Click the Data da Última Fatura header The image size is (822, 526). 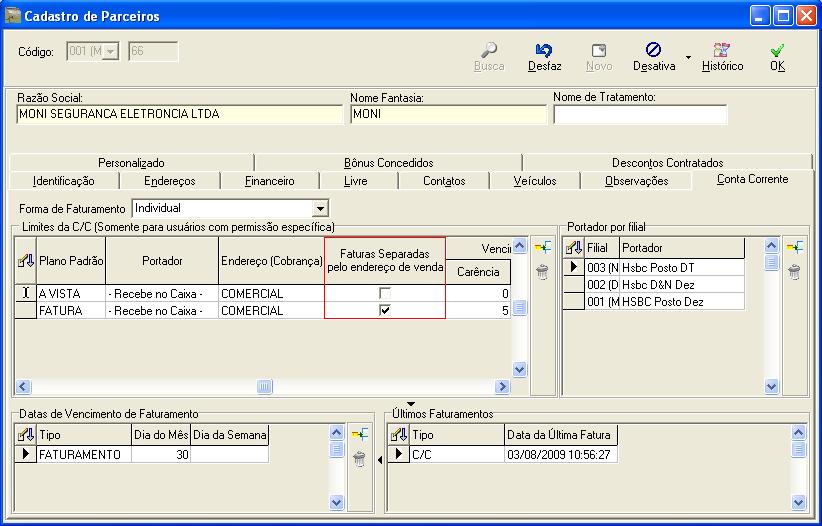coord(560,435)
